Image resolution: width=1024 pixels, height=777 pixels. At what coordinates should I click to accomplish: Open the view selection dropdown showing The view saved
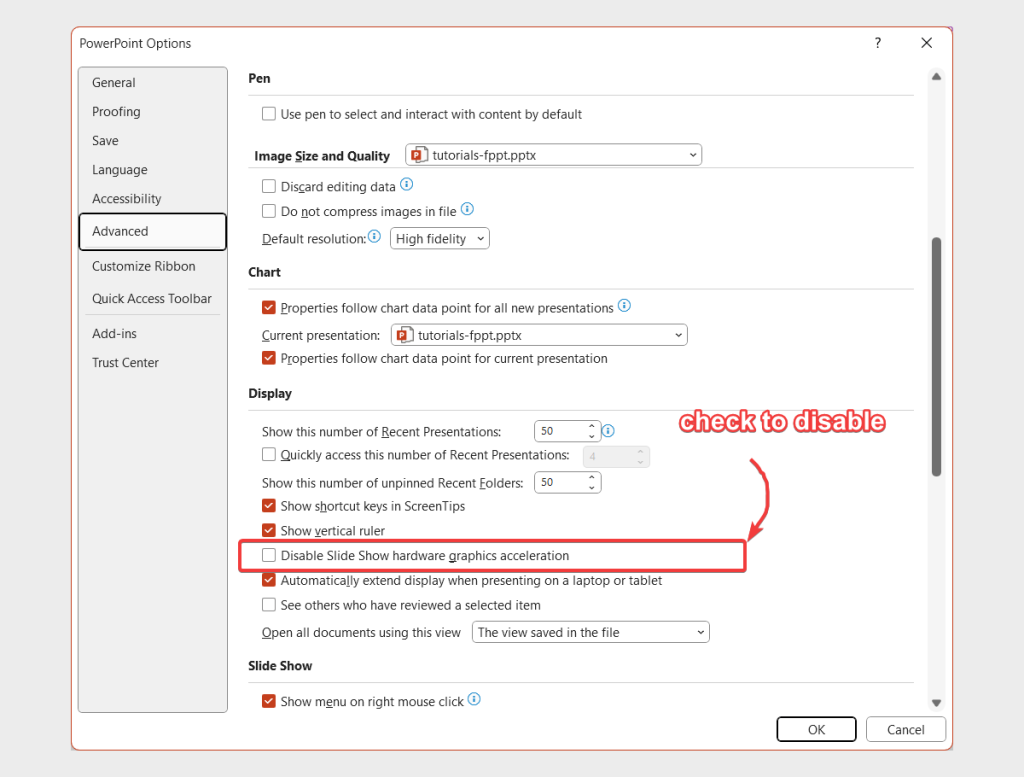pos(698,631)
